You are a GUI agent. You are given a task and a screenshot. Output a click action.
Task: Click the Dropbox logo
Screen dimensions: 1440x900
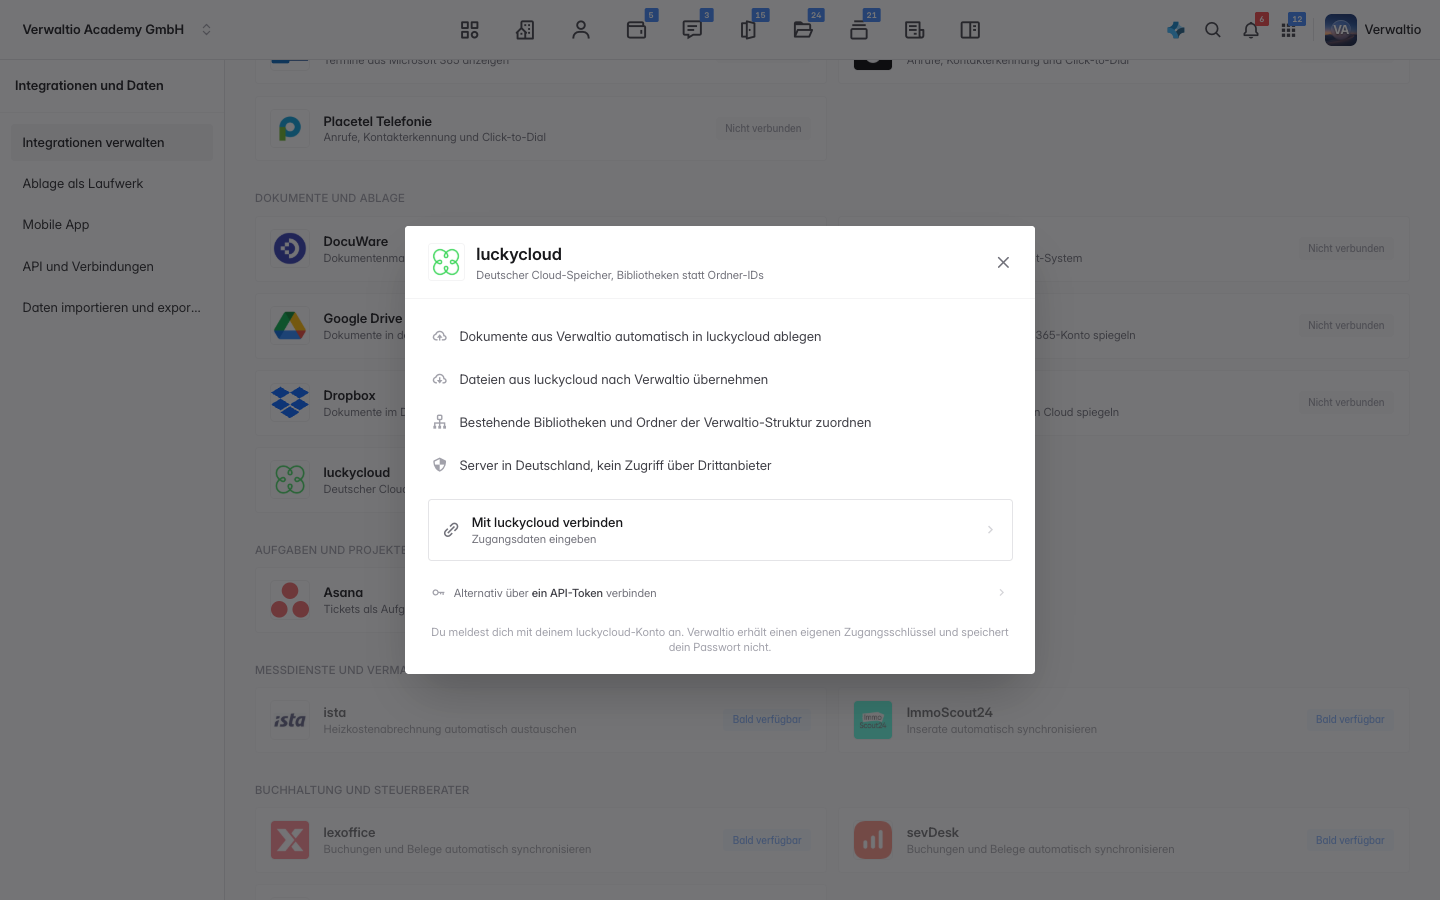[x=290, y=402]
